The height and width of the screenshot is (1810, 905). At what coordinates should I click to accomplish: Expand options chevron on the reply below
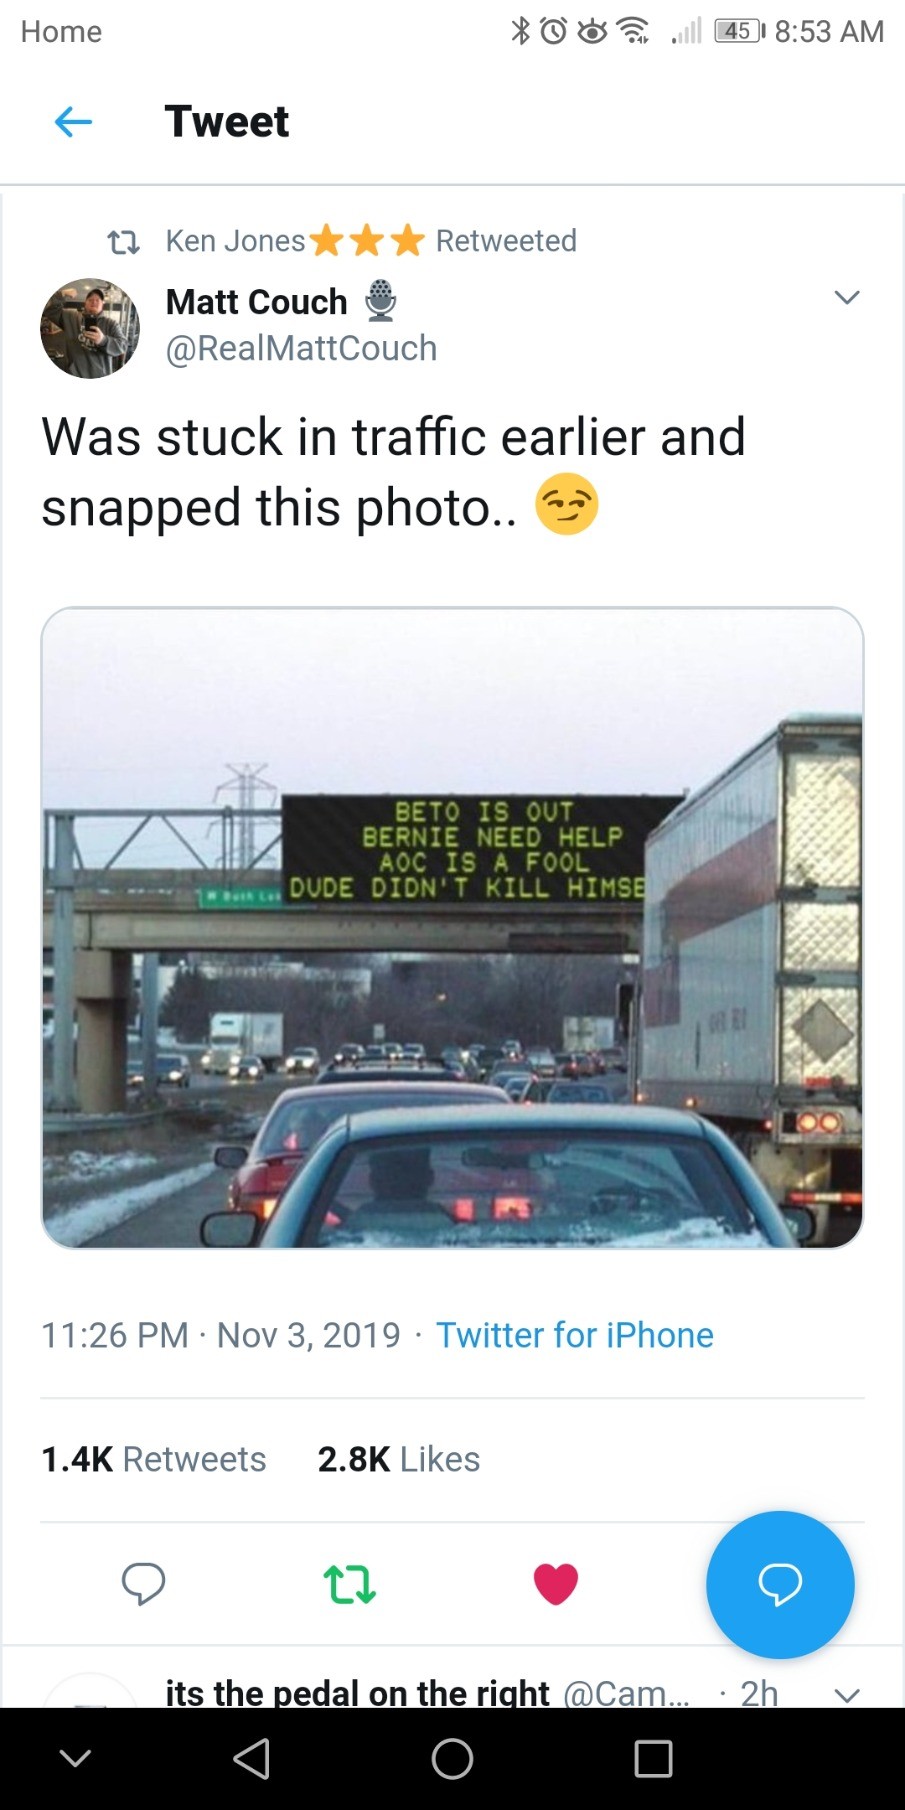pyautogui.click(x=847, y=1695)
